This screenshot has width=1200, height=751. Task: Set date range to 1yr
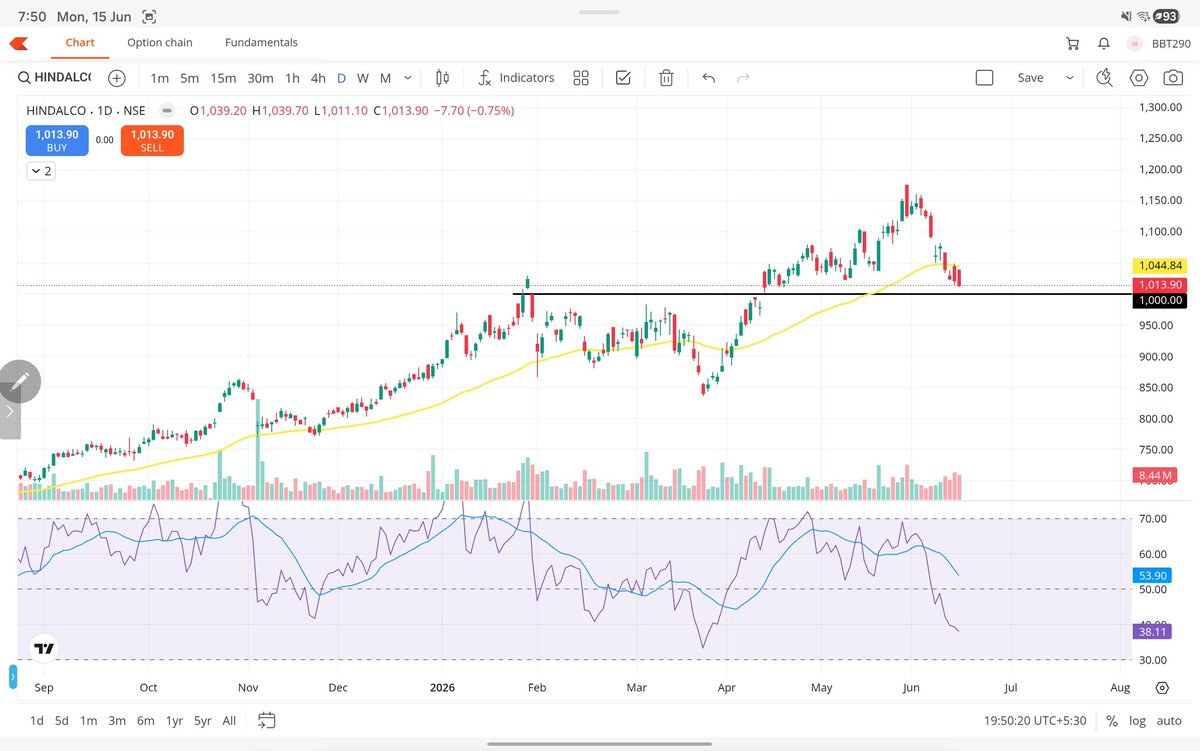174,720
